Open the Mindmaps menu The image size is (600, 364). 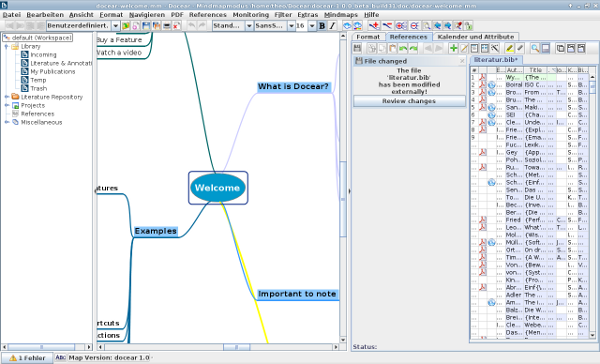[341, 15]
